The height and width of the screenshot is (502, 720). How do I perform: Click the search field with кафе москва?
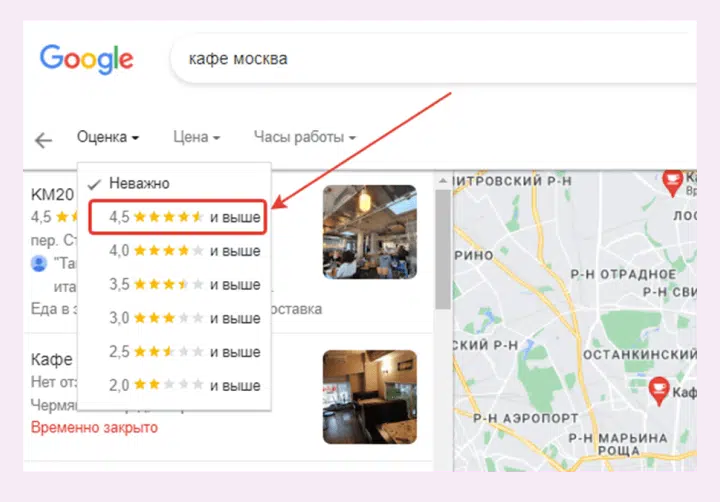(433, 59)
